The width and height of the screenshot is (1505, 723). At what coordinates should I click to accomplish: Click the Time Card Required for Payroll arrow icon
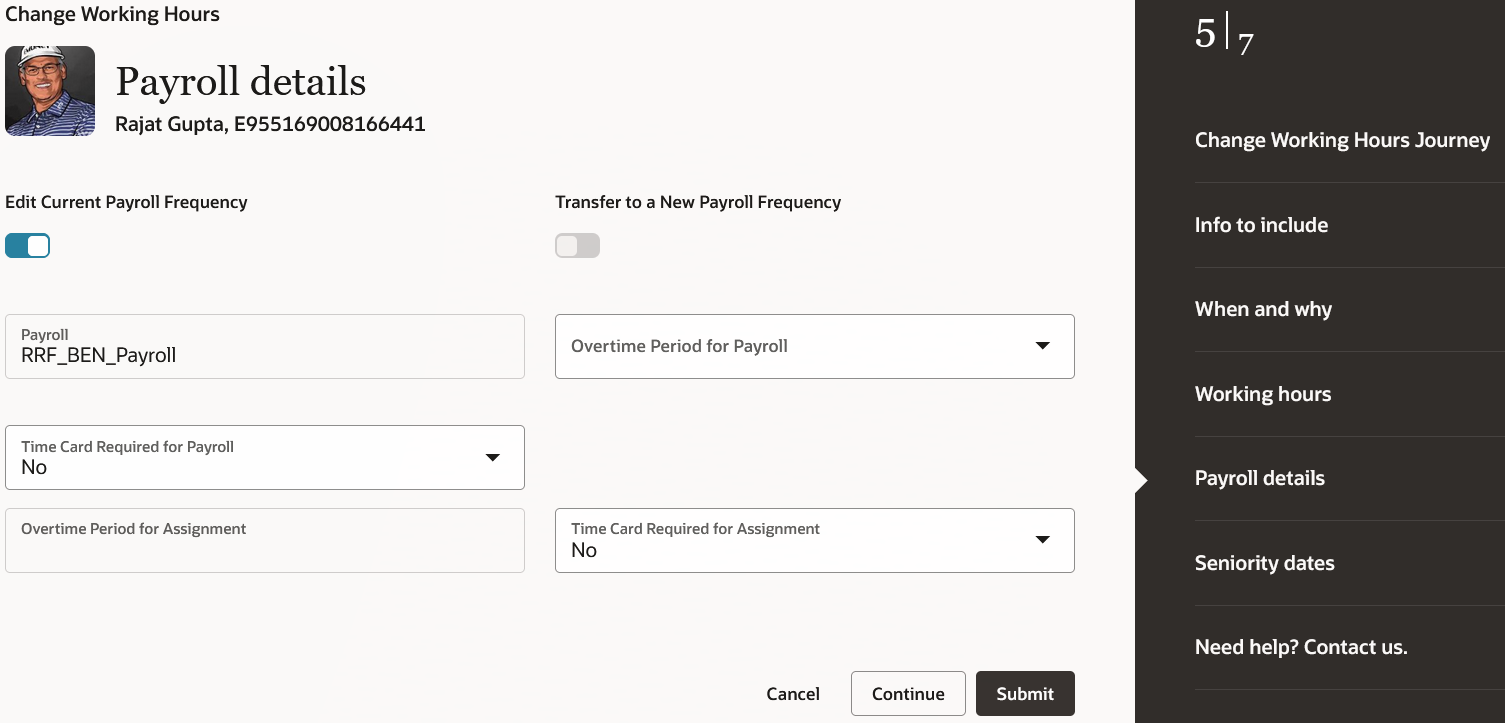tap(492, 457)
